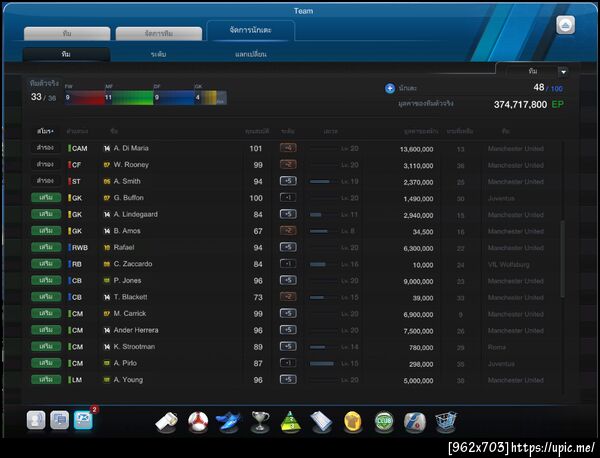The width and height of the screenshot is (600, 458).
Task: Open the player card pack icon
Action: coord(415,422)
